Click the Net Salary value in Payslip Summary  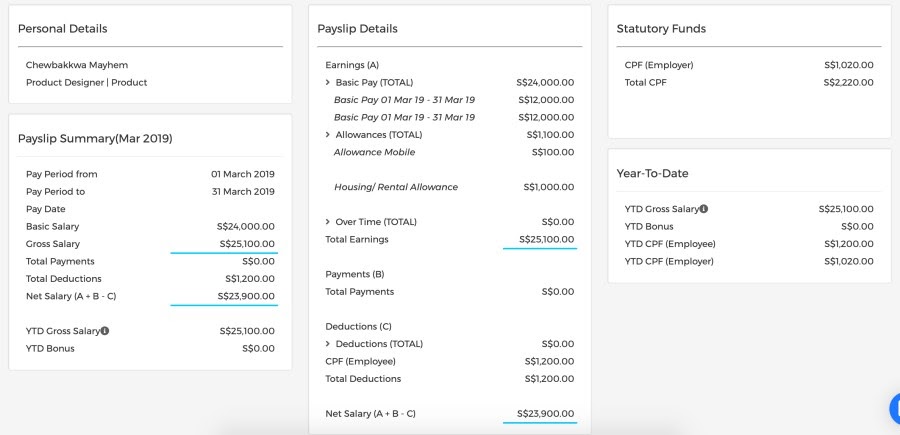click(246, 296)
